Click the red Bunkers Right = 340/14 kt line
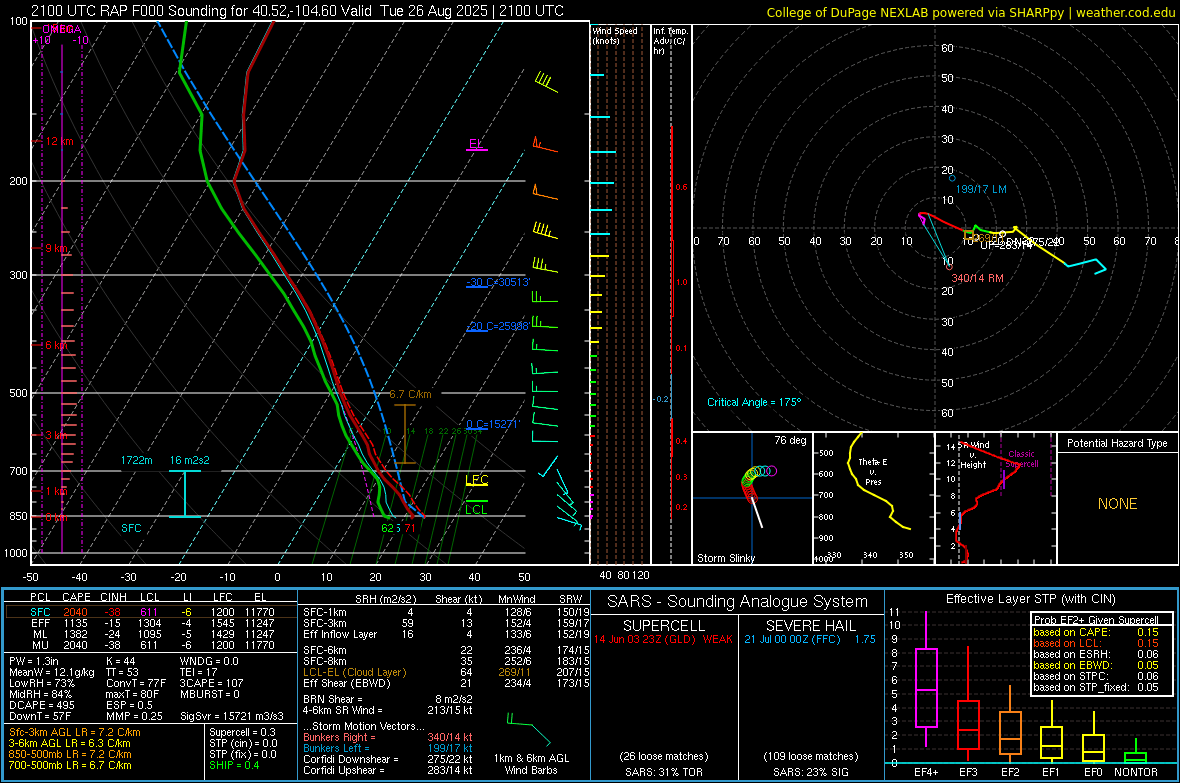This screenshot has width=1180, height=783. tap(388, 737)
